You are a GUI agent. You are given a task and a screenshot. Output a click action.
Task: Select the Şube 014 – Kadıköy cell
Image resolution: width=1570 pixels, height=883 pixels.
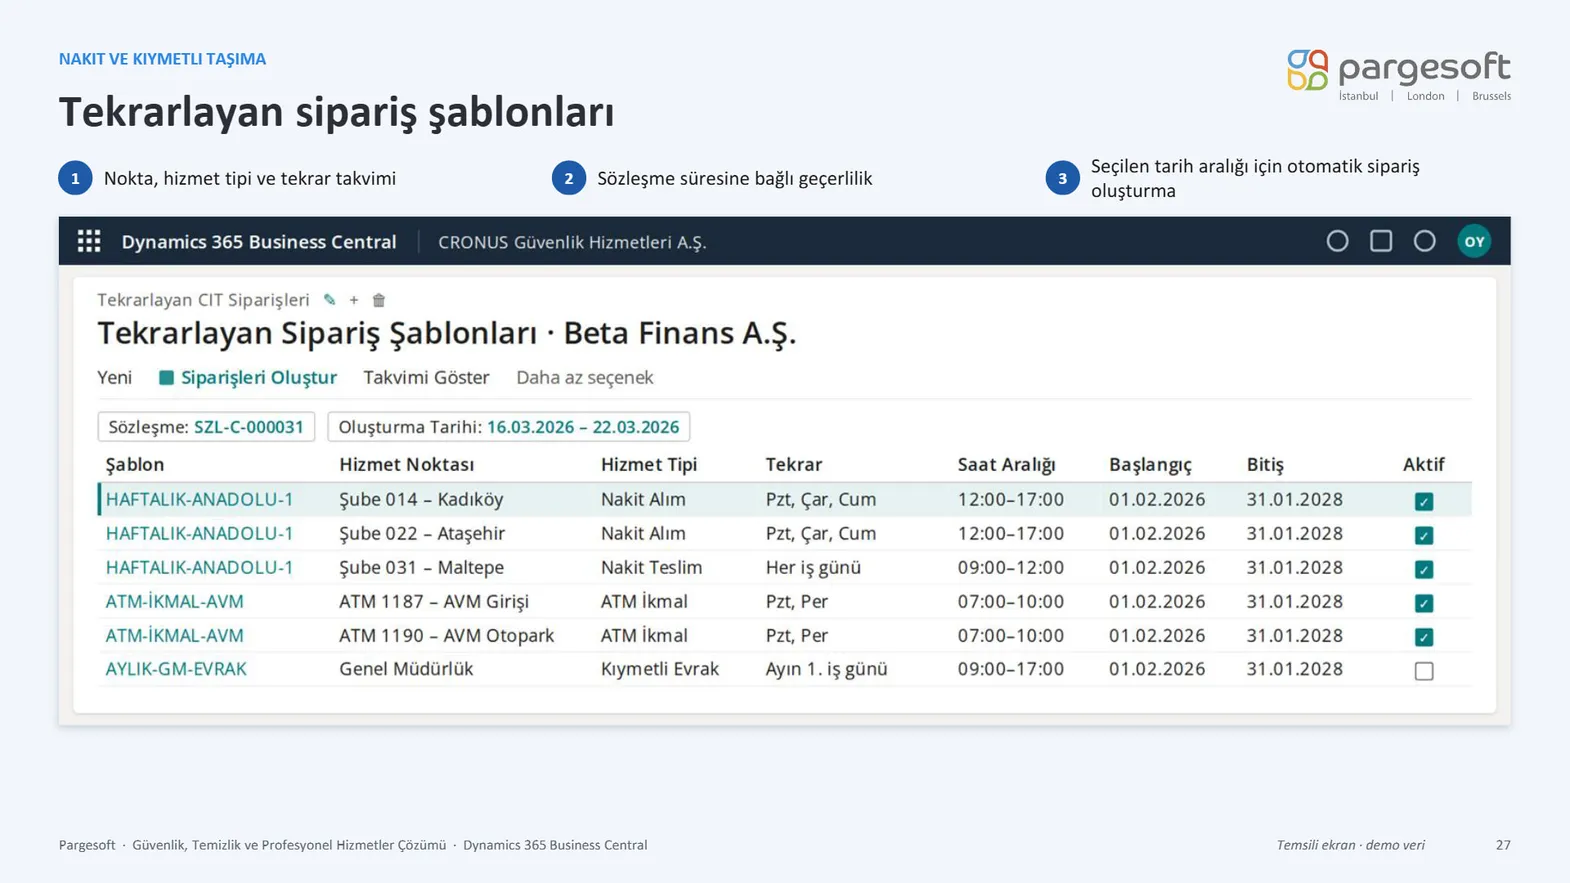[421, 499]
